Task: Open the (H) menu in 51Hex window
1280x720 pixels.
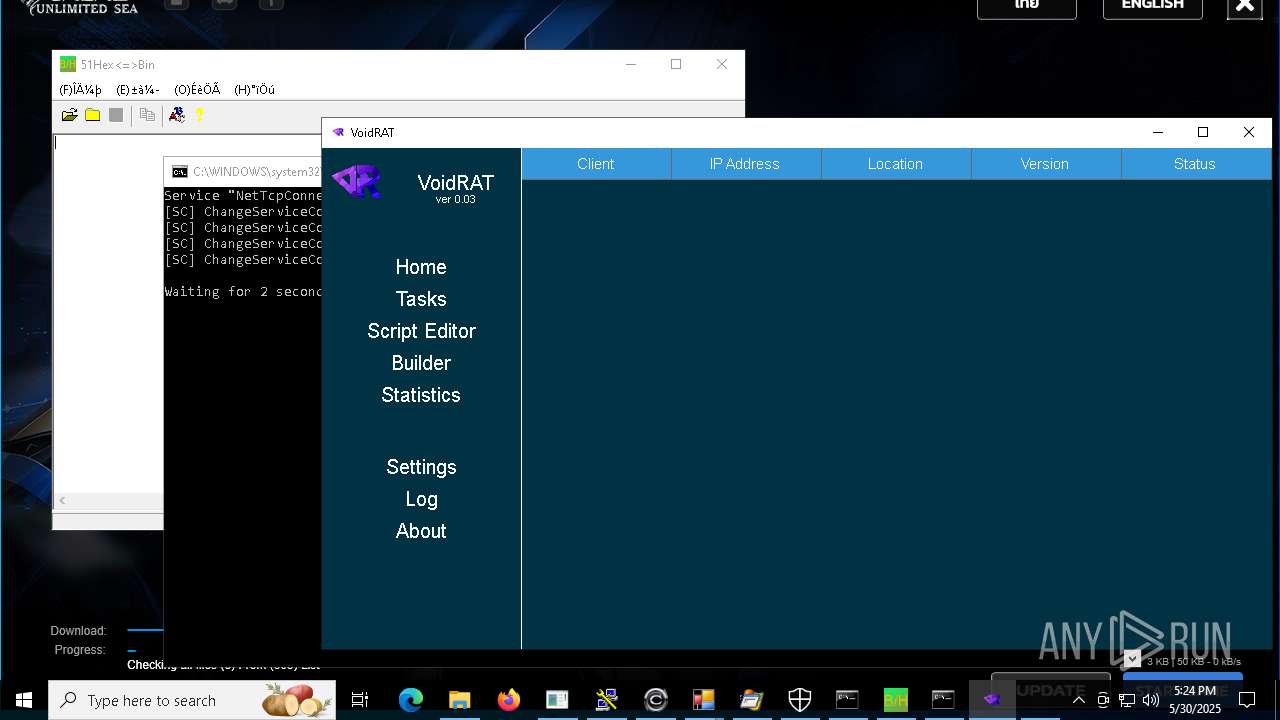Action: (254, 90)
